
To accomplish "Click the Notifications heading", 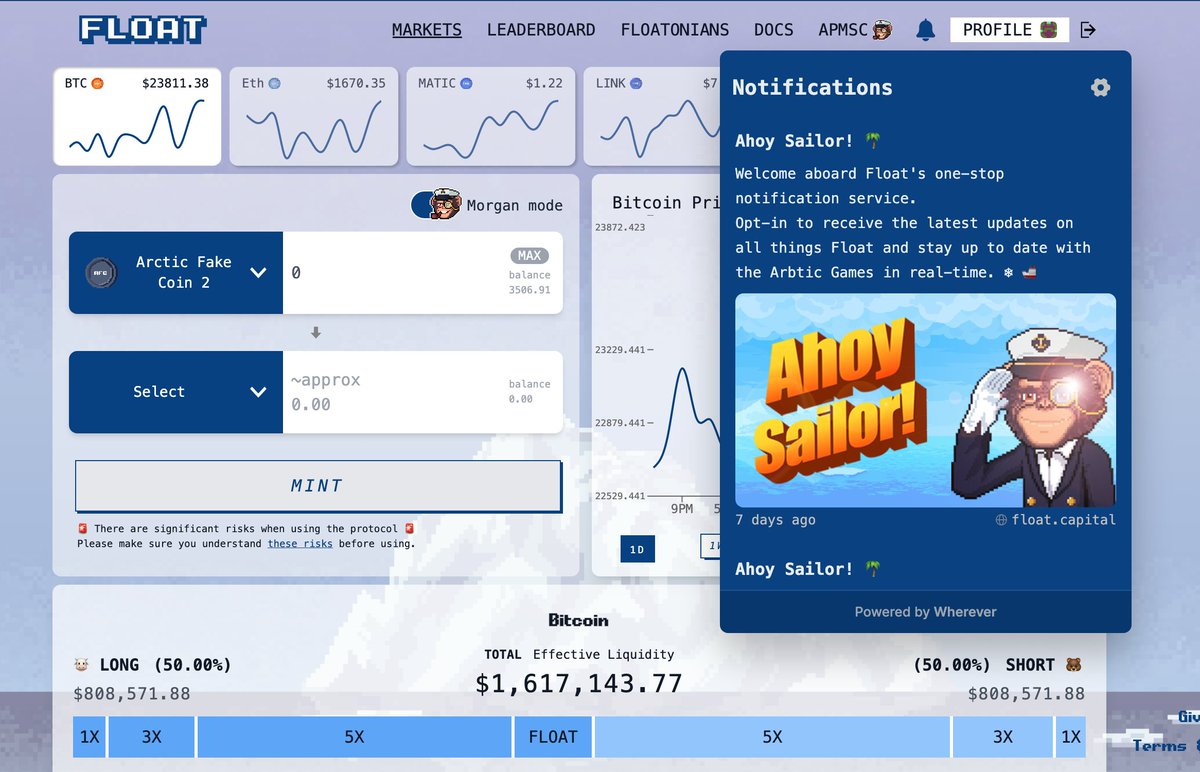I will click(x=812, y=88).
